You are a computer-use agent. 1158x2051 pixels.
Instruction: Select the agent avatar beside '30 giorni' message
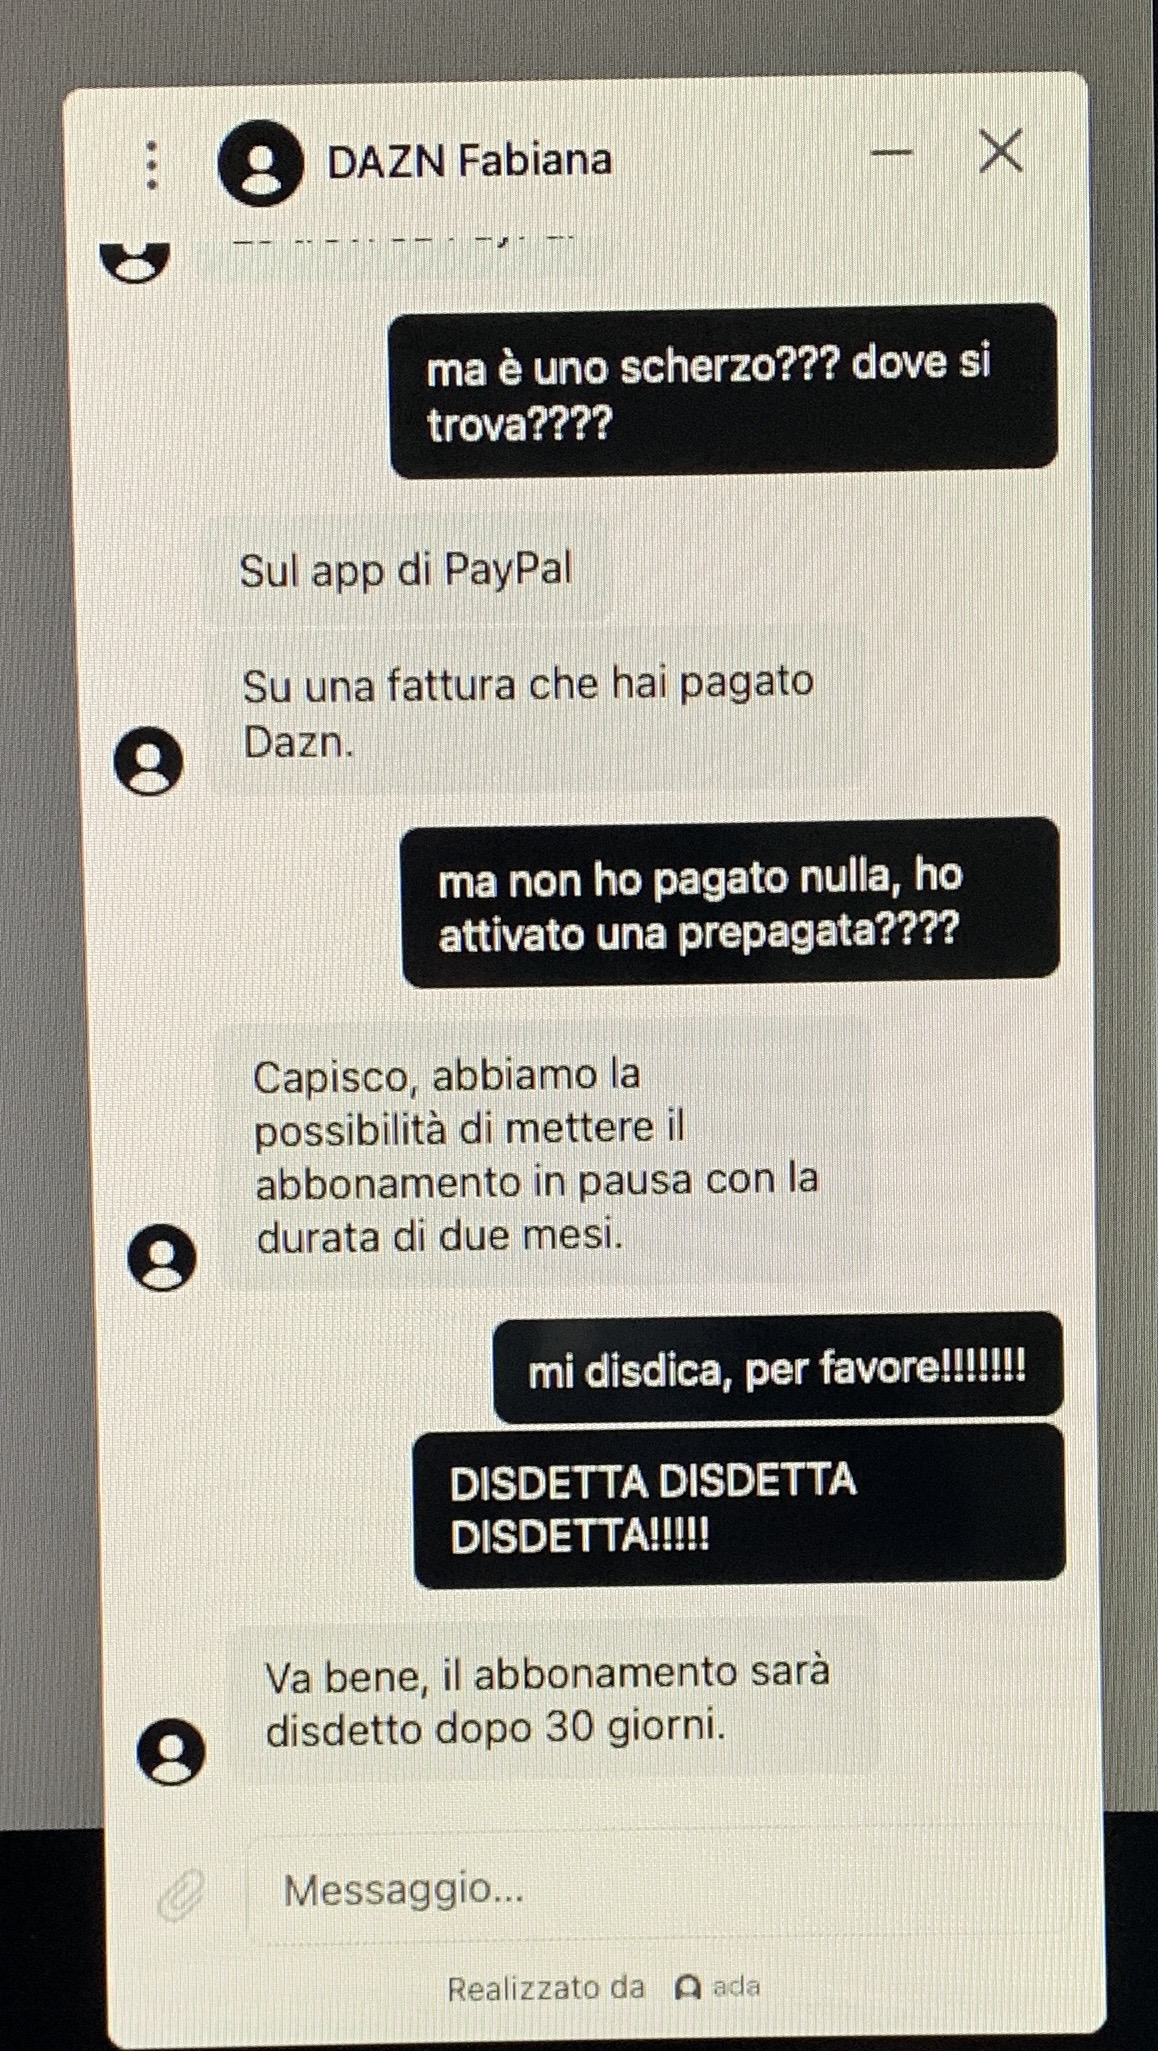[171, 1751]
